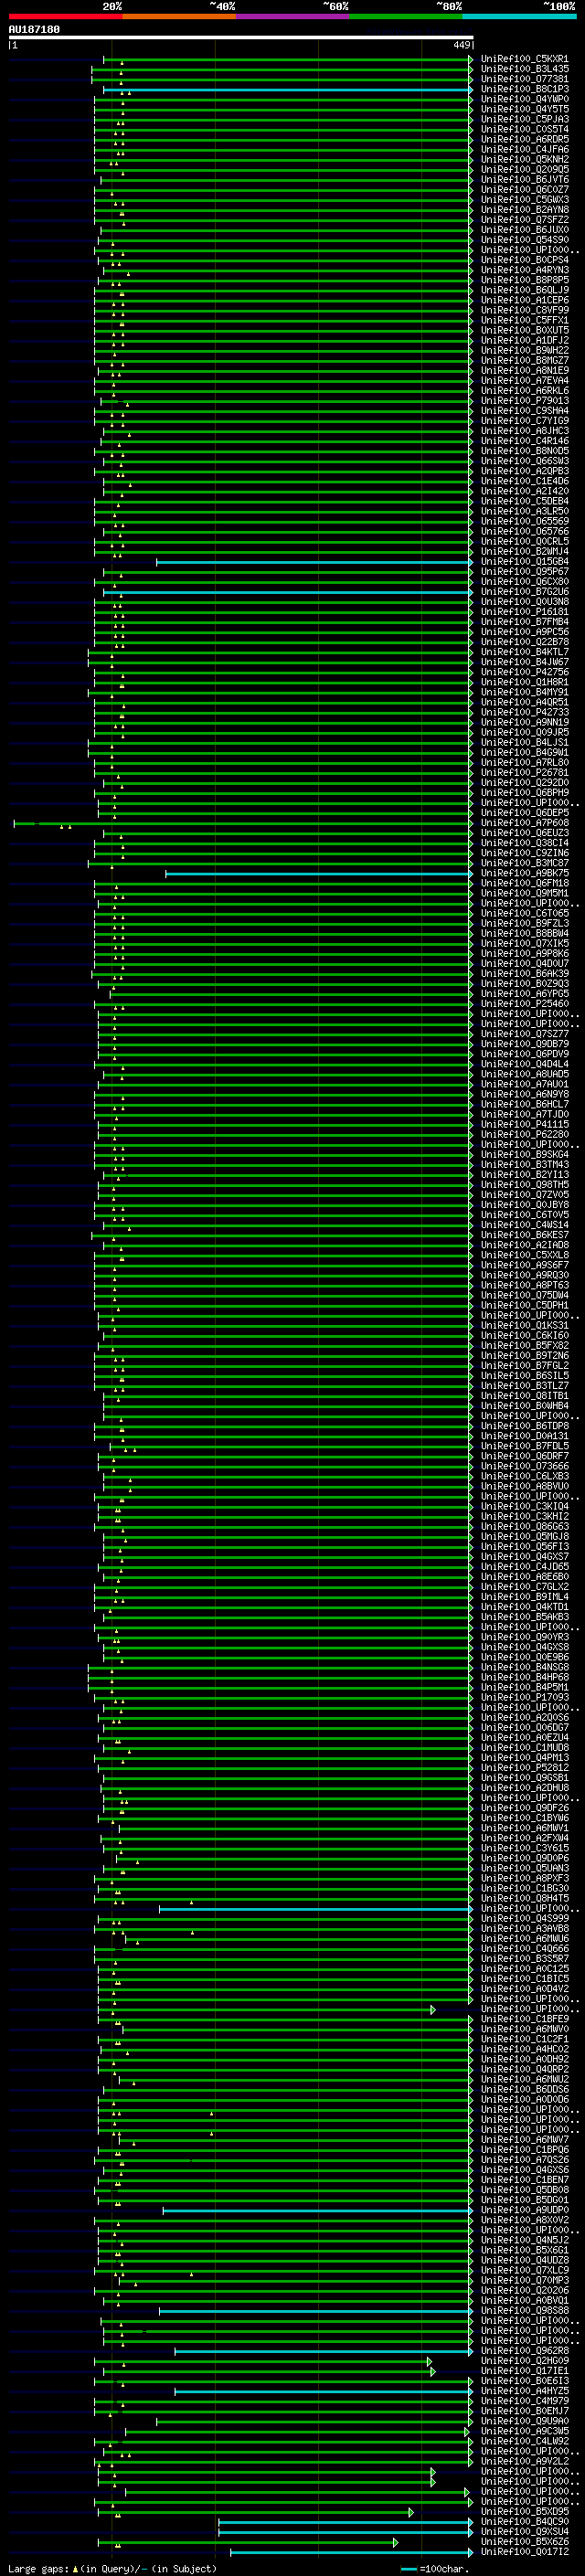Select hit label UniRef100_B7G2U6
Screen dimensions: 585x2576
(524, 592)
